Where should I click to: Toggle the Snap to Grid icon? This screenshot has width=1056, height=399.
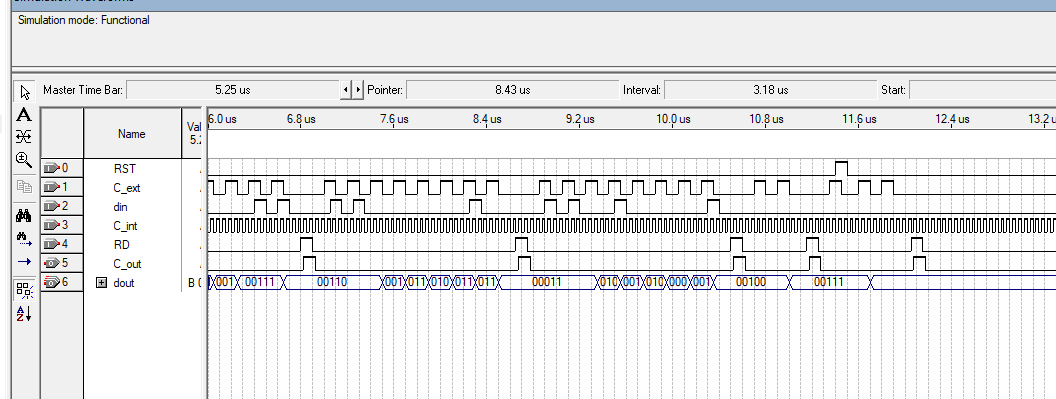[24, 290]
